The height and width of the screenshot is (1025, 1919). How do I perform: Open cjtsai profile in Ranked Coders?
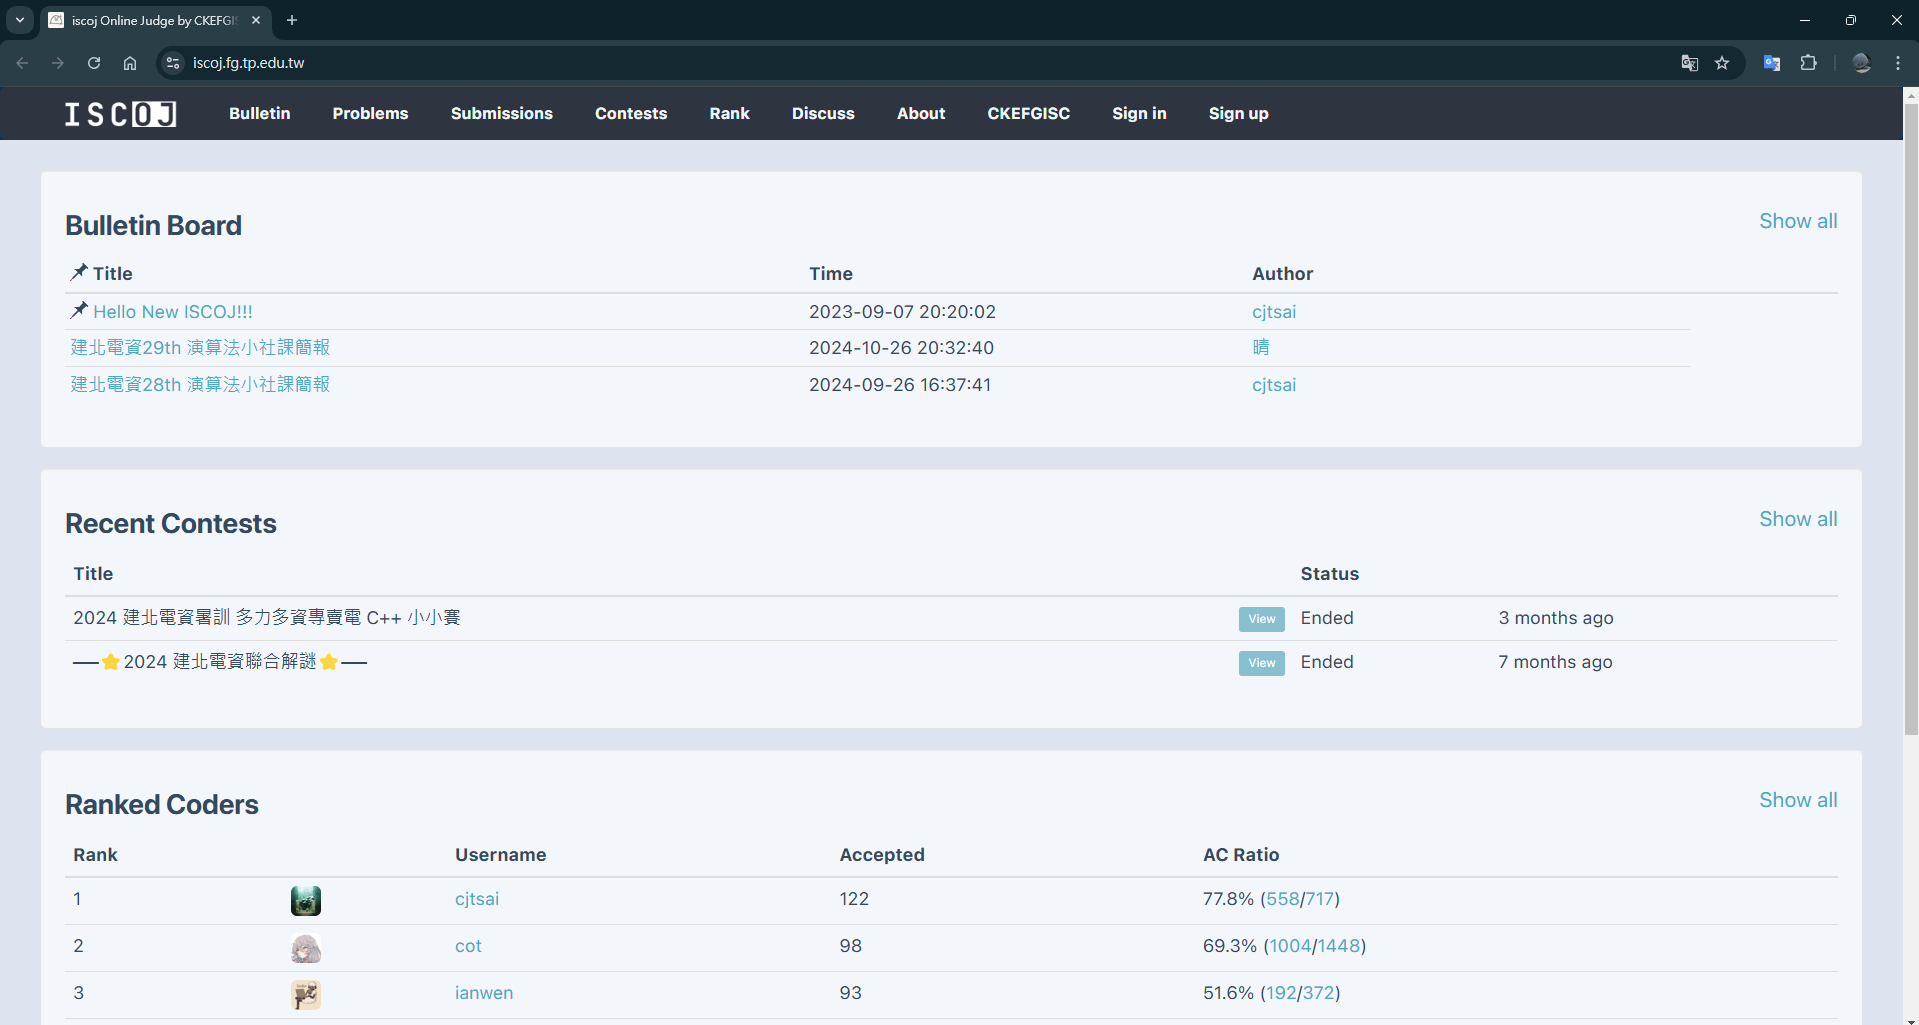click(x=477, y=899)
